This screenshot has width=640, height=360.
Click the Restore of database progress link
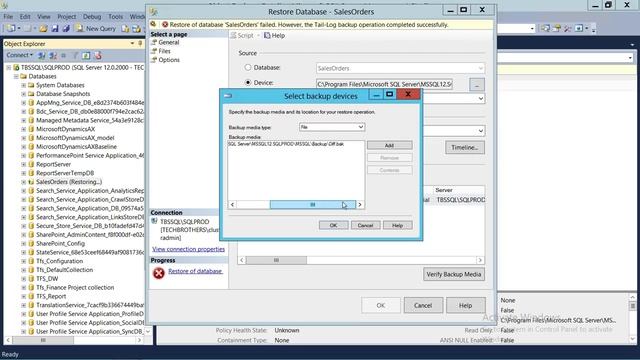(195, 271)
